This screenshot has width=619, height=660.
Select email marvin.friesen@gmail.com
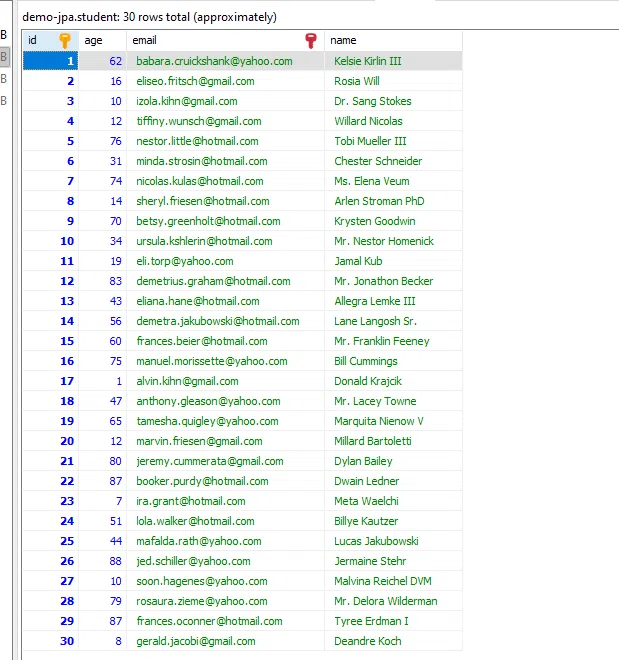(199, 441)
